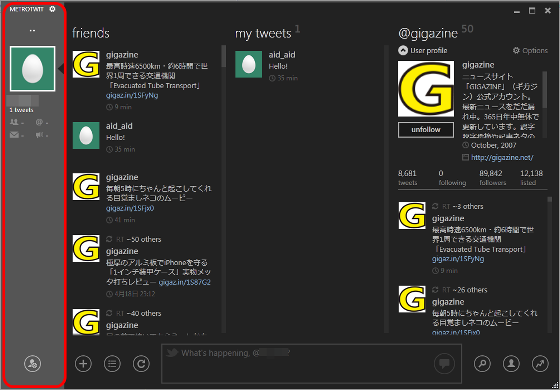Open the Options menu in gigazine column
The width and height of the screenshot is (560, 390).
click(530, 51)
